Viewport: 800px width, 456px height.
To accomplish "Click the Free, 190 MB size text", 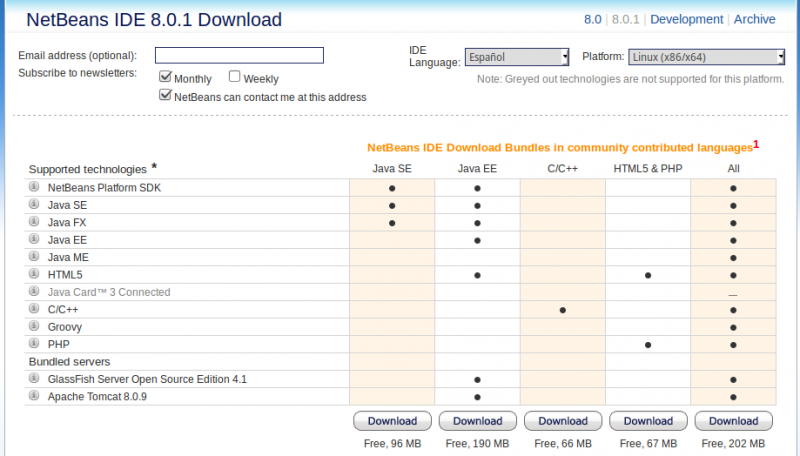I will (x=477, y=444).
